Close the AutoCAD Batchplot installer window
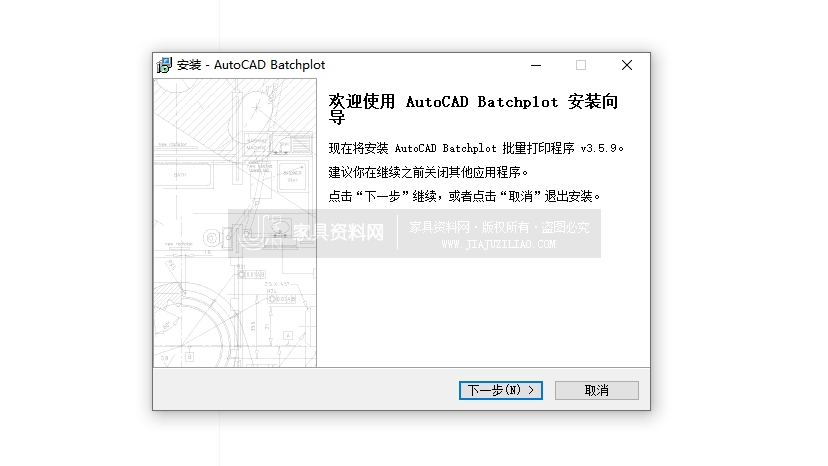This screenshot has height=466, width=828. coord(627,65)
